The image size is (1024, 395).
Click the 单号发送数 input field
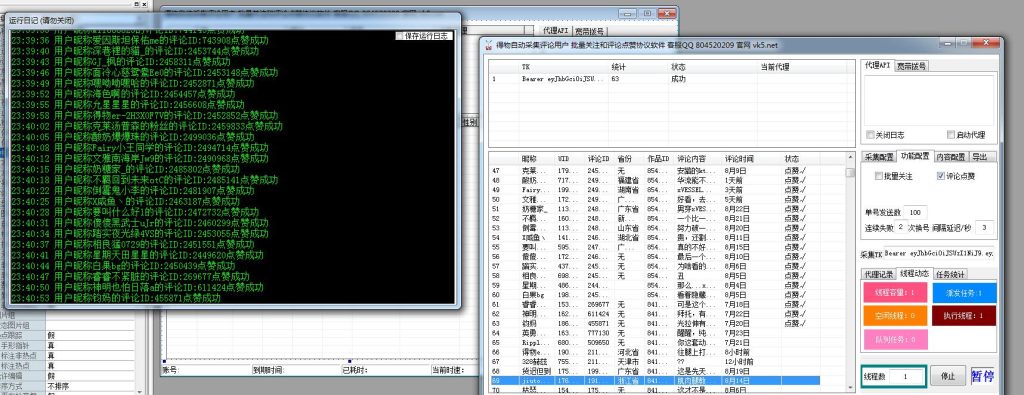916,212
